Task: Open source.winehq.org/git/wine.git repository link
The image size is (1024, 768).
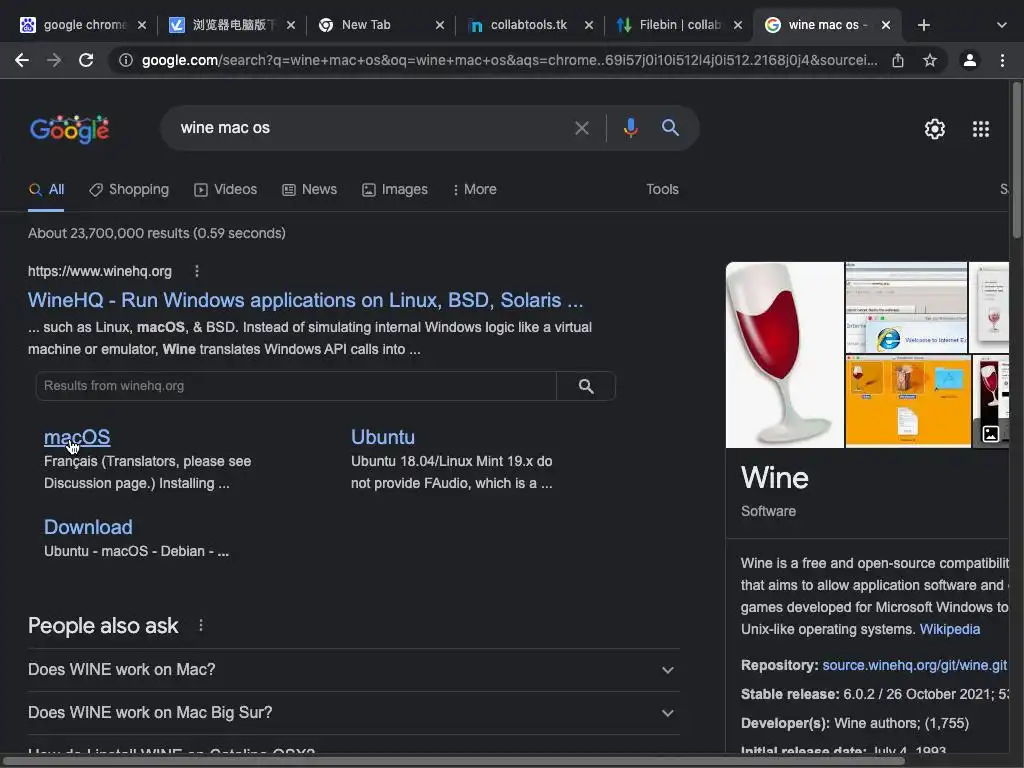Action: tap(914, 665)
